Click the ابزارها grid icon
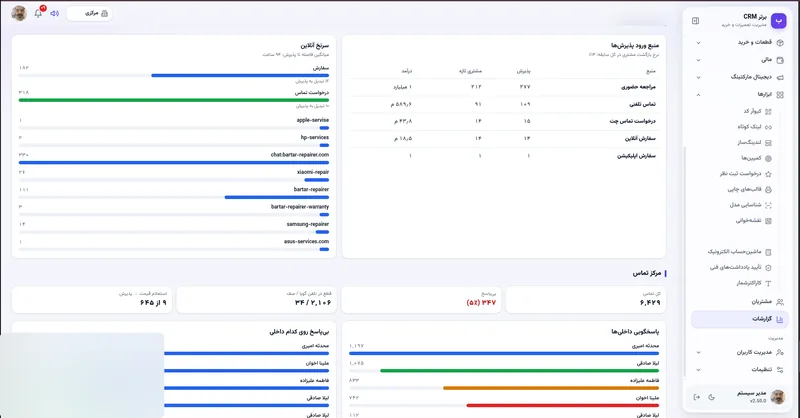Image resolution: width=800 pixels, height=418 pixels. 780,94
